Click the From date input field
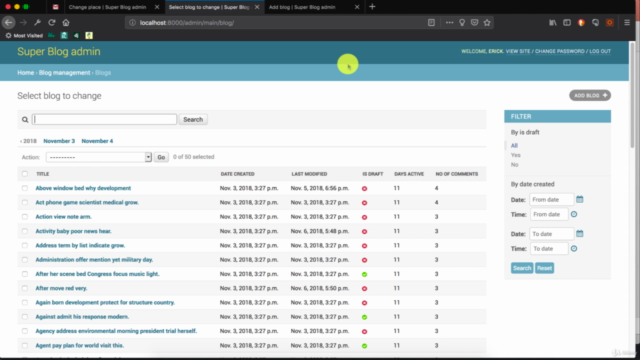Image resolution: width=640 pixels, height=360 pixels. (551, 200)
